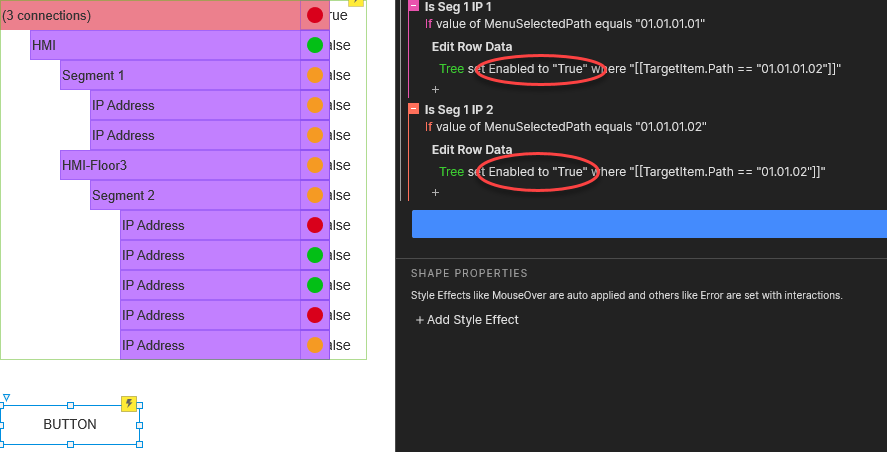Select the BUTTON widget on canvas

(x=70, y=424)
